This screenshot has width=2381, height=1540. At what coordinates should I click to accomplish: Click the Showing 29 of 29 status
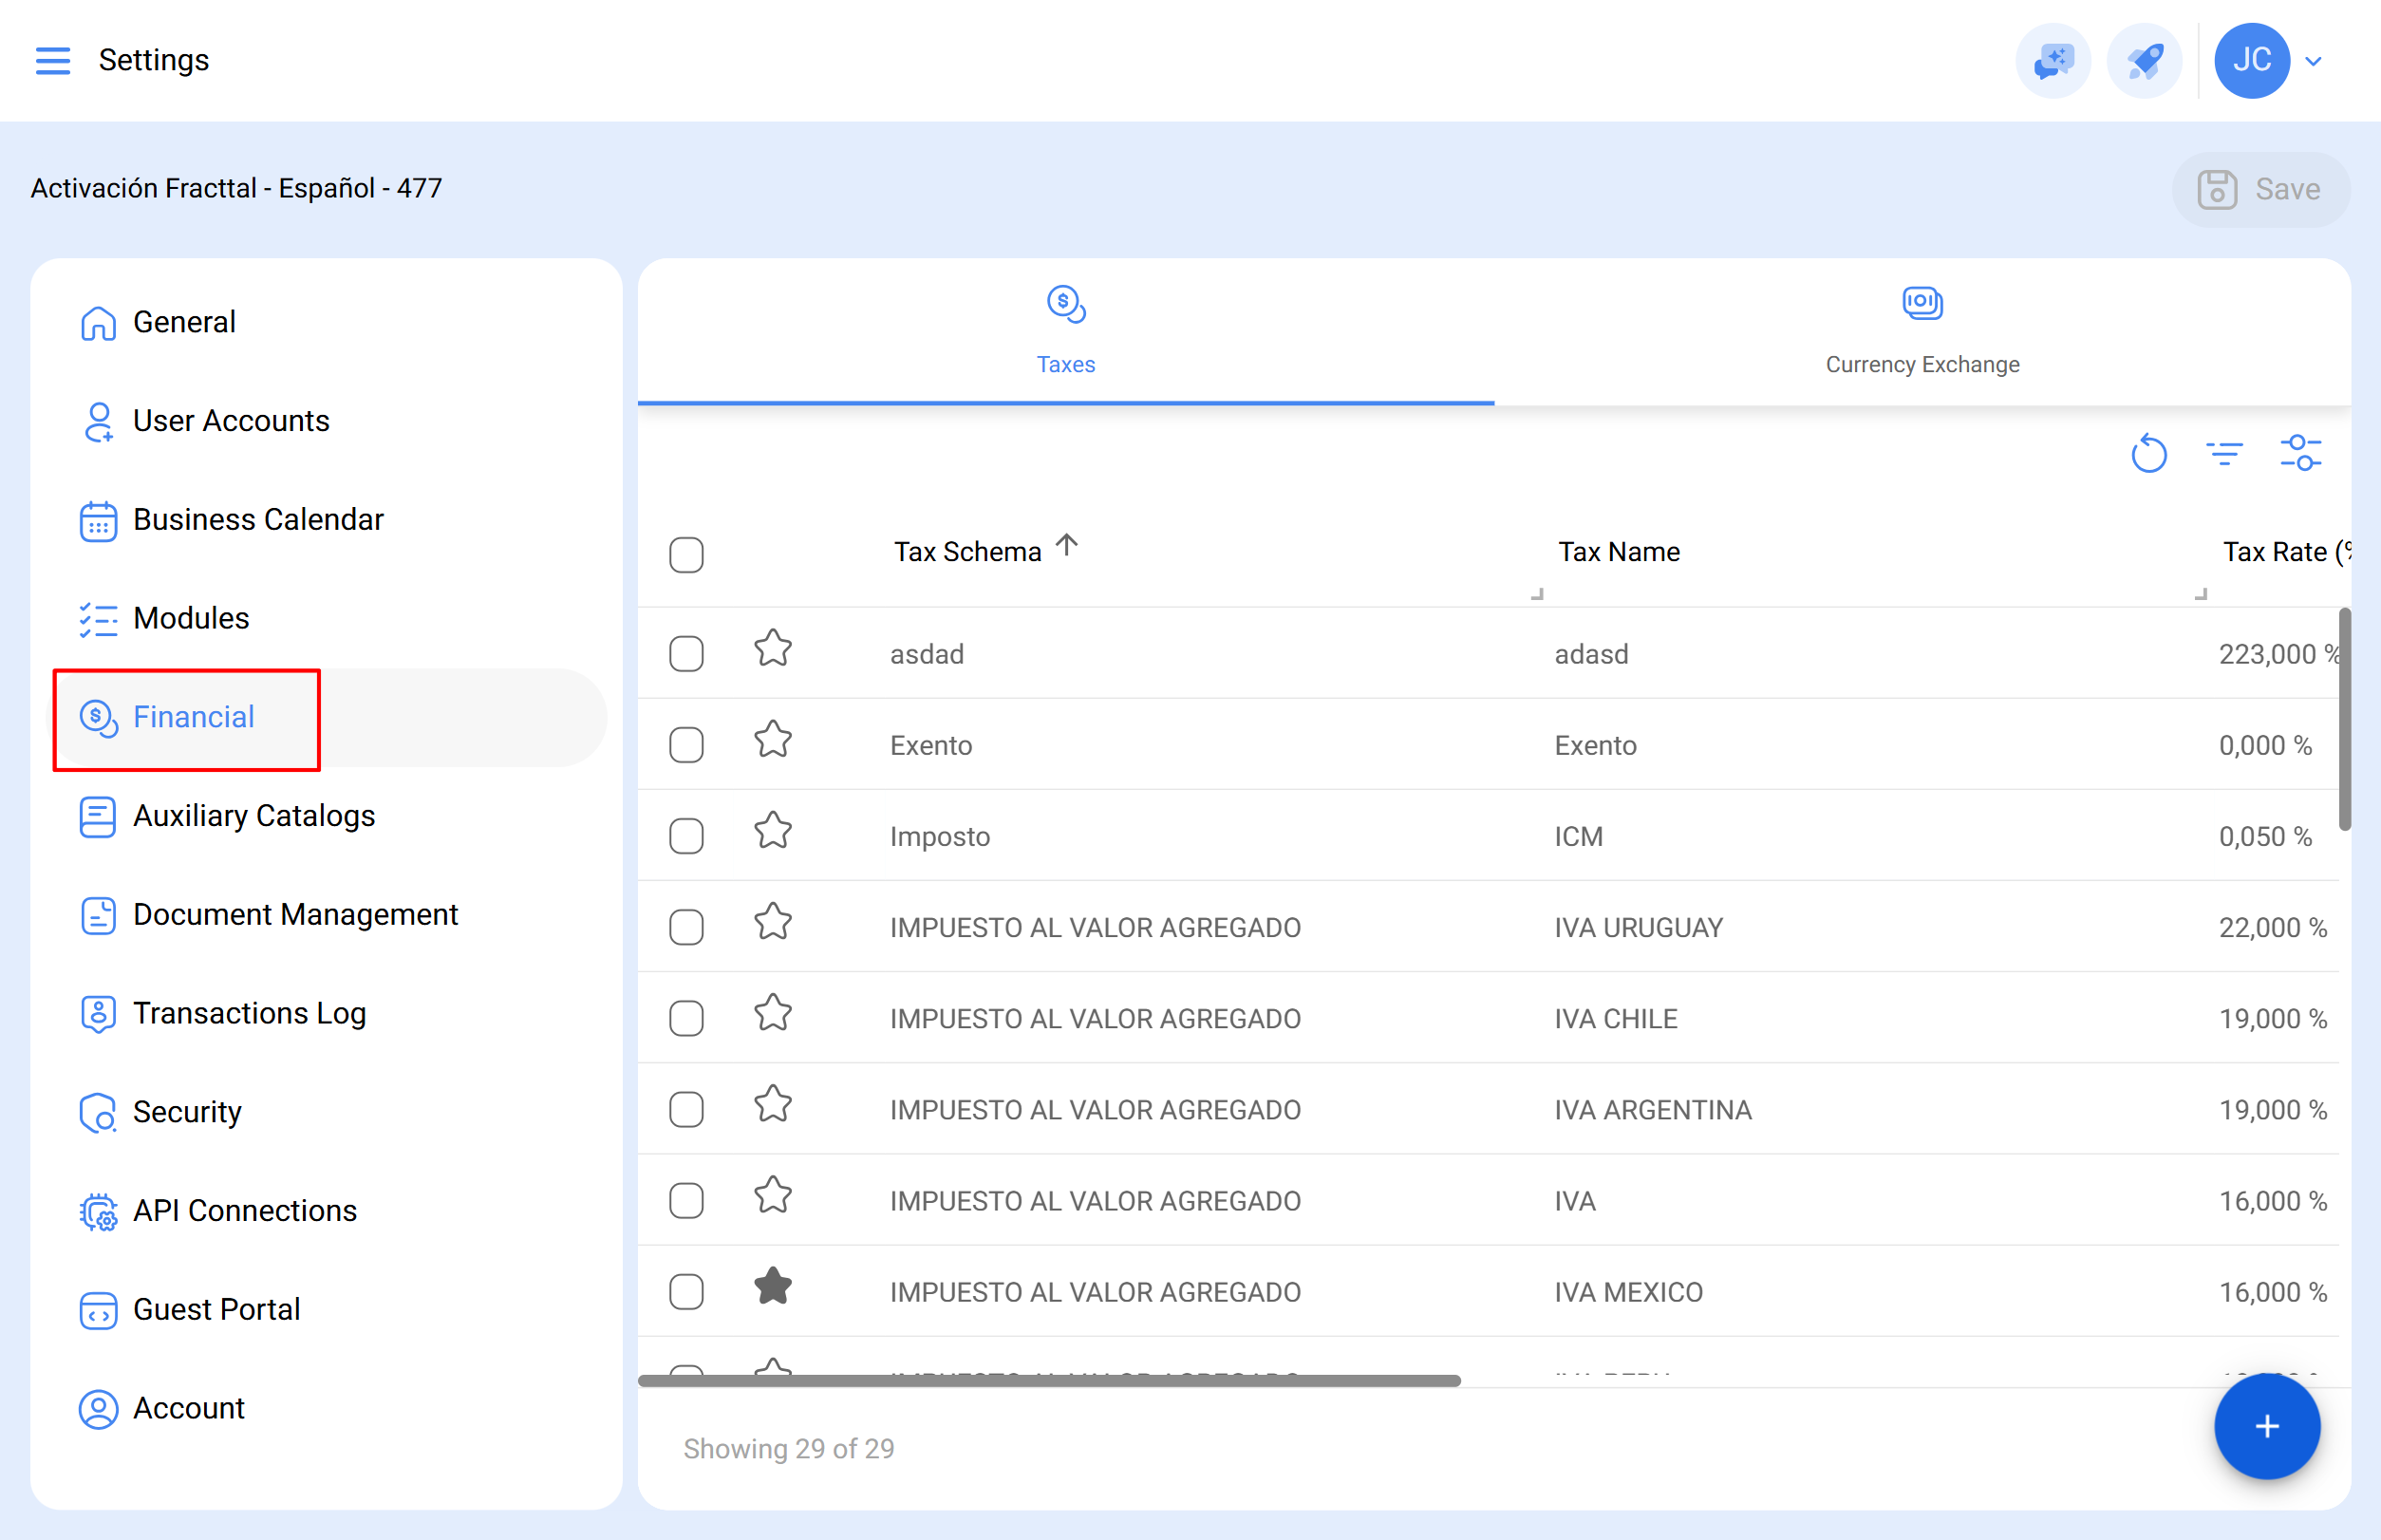(x=788, y=1449)
